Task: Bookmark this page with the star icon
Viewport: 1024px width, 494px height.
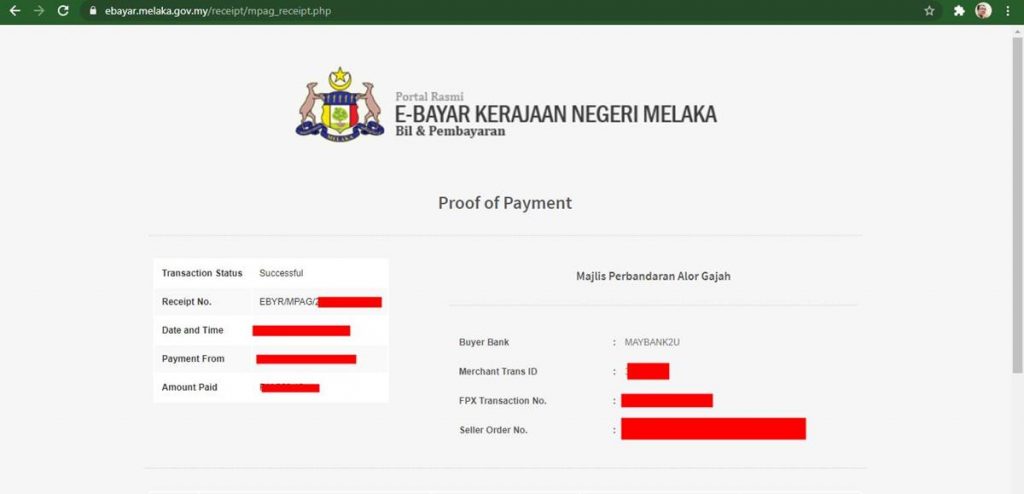Action: [929, 11]
